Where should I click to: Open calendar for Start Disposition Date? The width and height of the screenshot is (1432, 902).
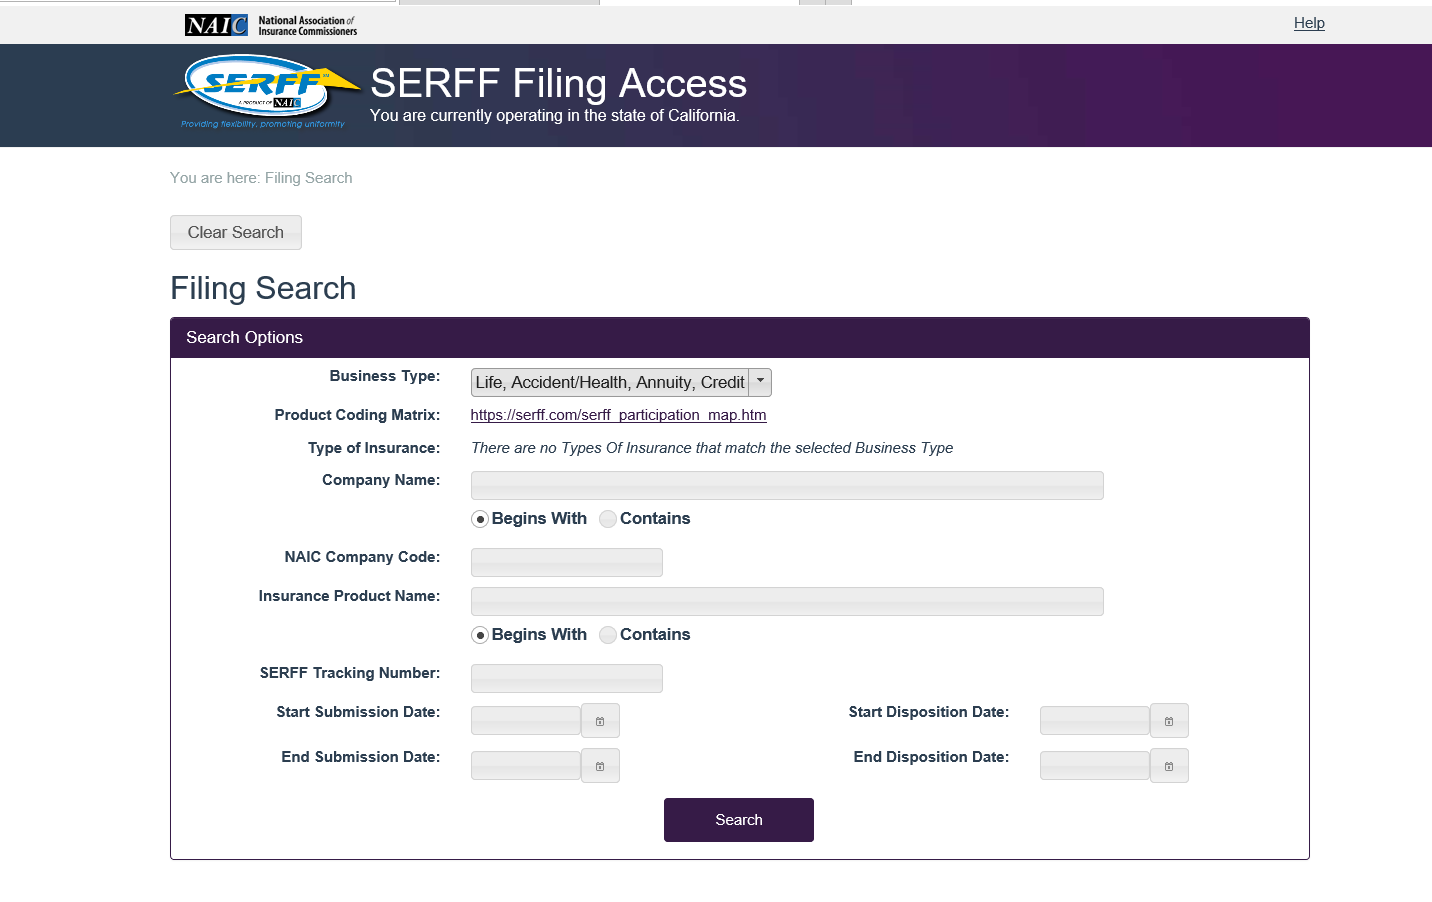point(1169,721)
